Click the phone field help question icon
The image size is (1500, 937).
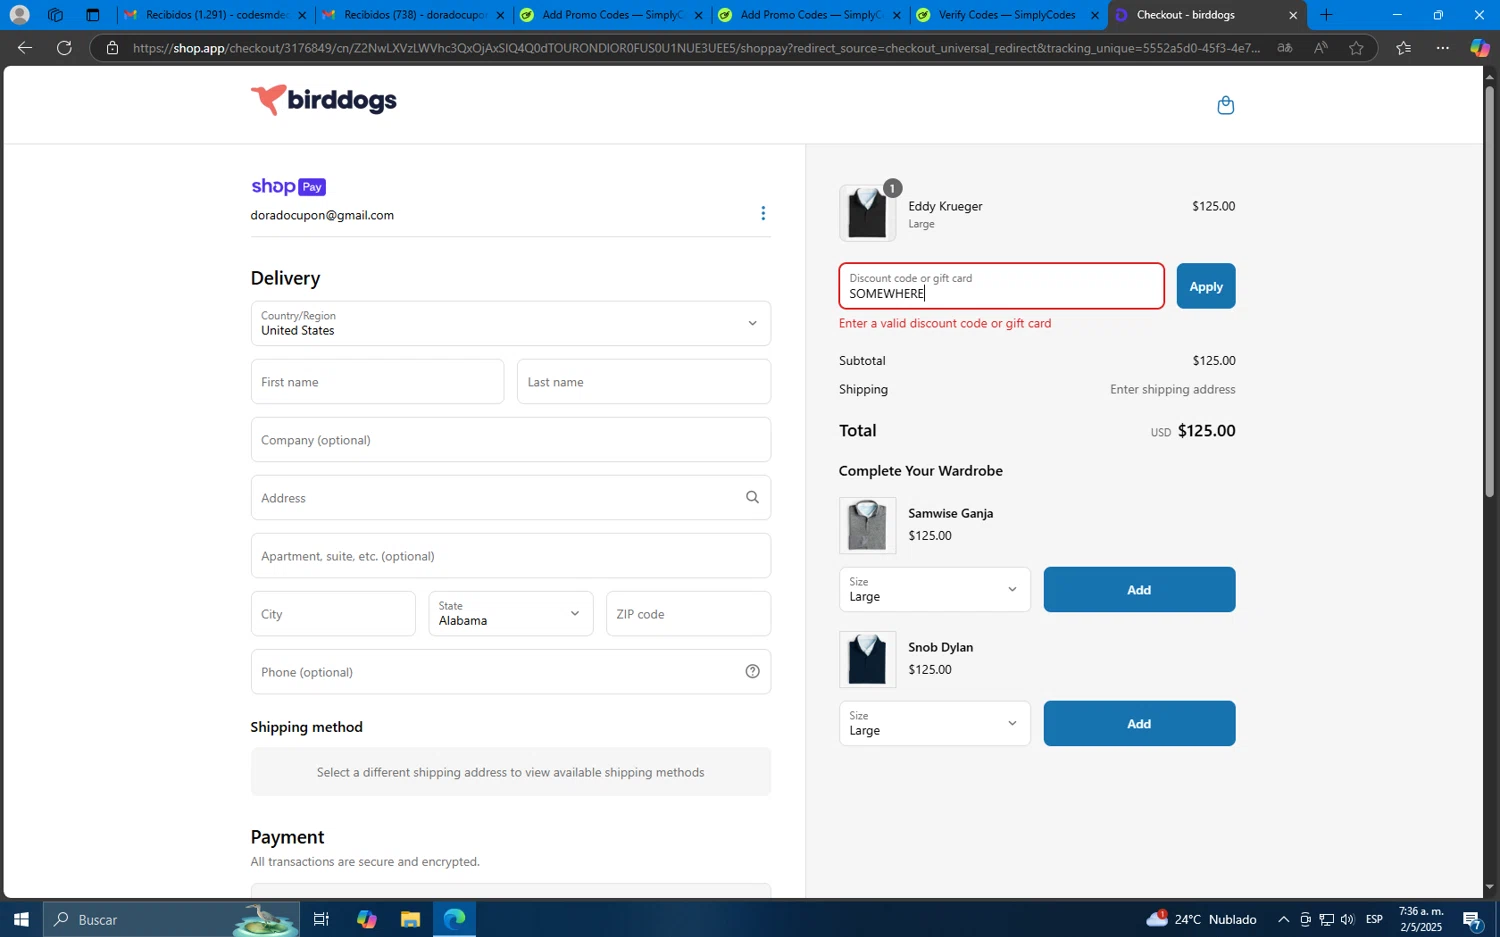(x=752, y=671)
